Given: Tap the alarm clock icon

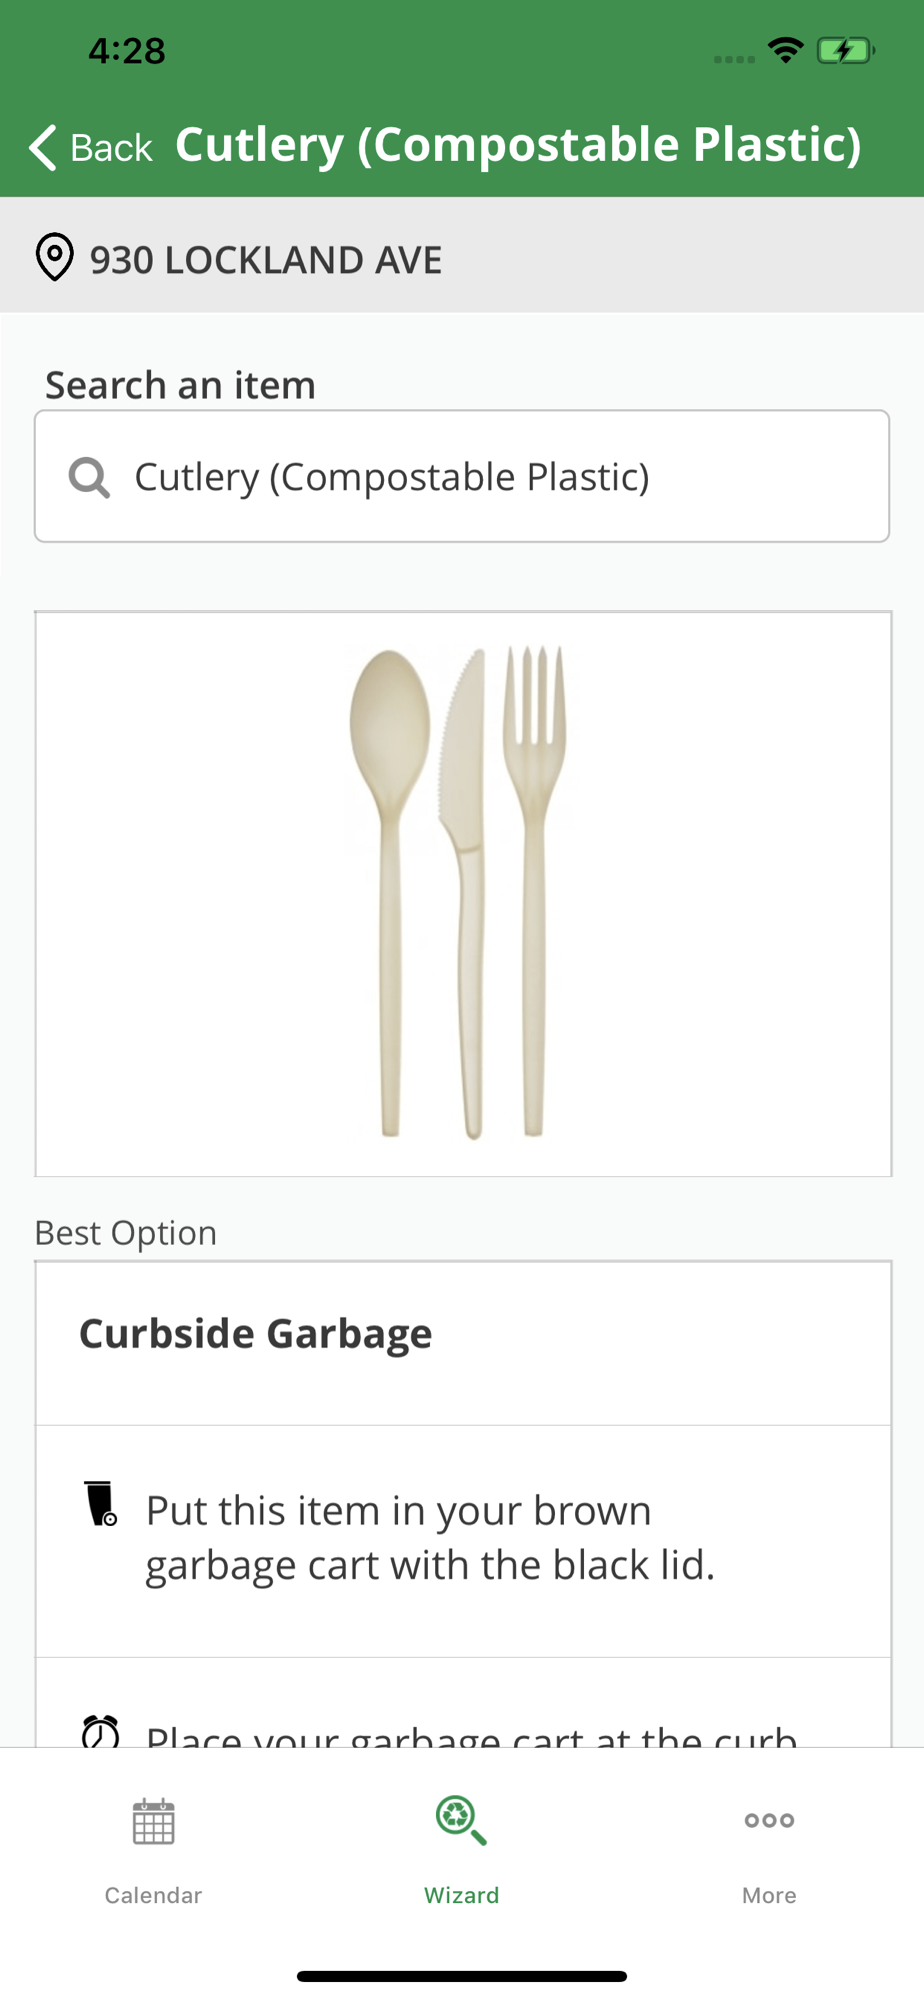Looking at the screenshot, I should (100, 1731).
